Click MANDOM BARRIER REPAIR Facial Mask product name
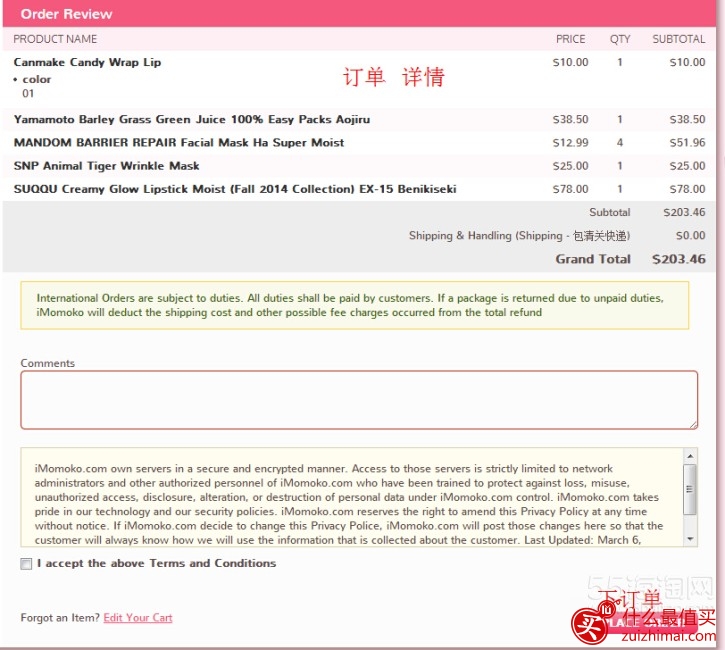 tap(179, 143)
